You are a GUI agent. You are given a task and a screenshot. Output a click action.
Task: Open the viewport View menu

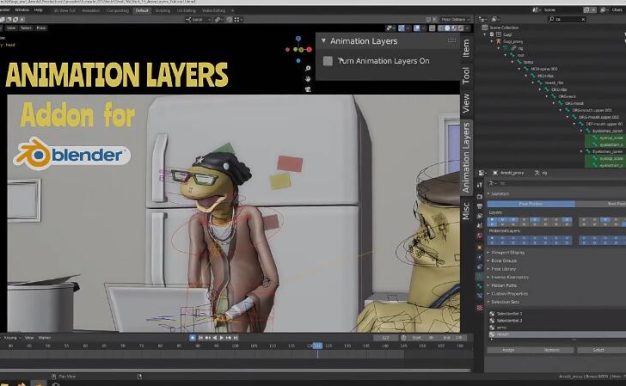[11, 28]
